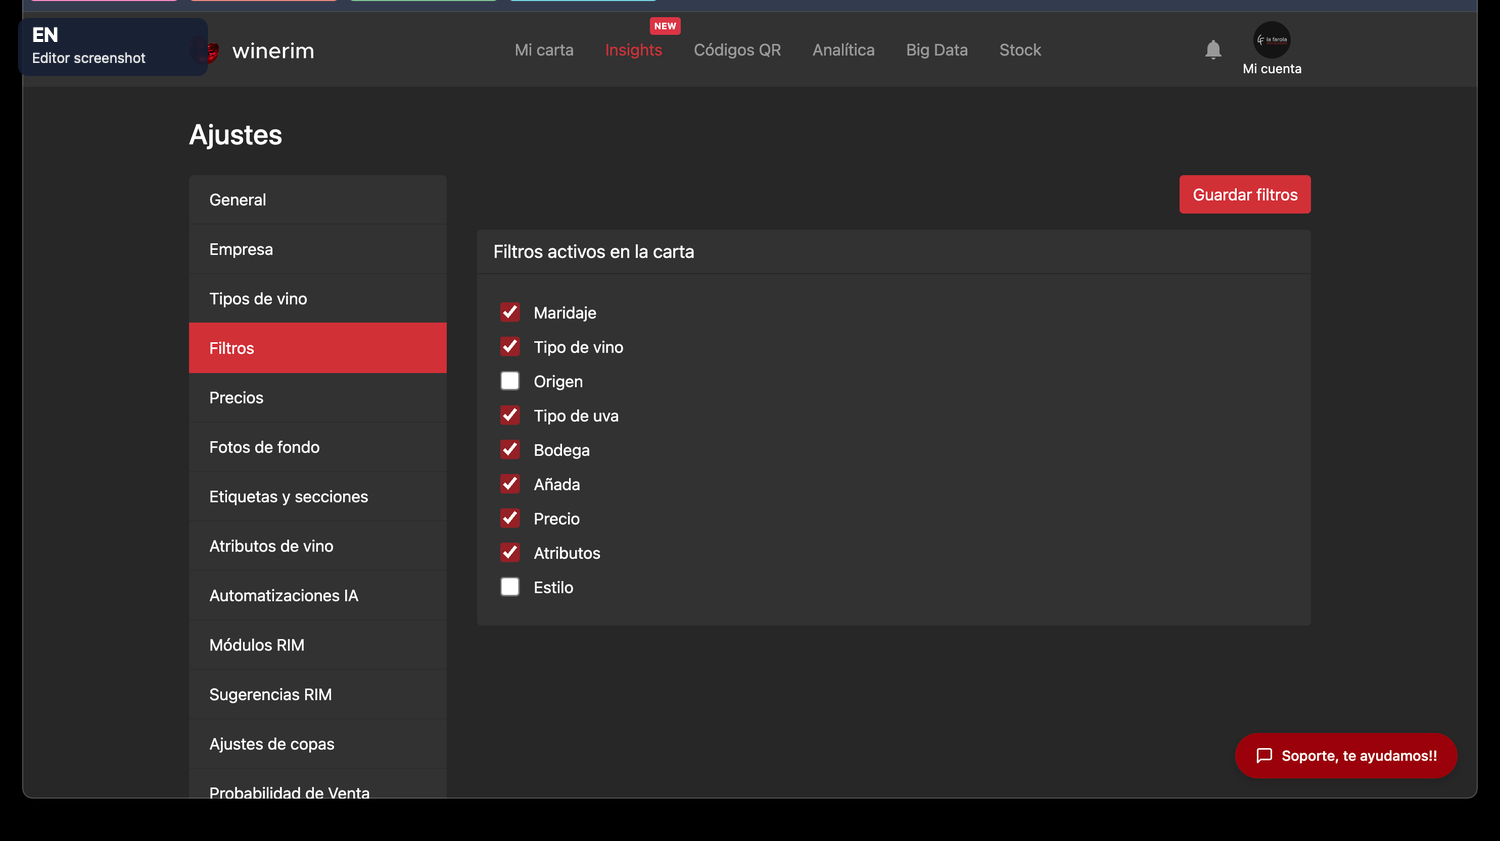This screenshot has width=1500, height=841.
Task: Toggle the Añada filter checkbox
Action: pyautogui.click(x=510, y=484)
